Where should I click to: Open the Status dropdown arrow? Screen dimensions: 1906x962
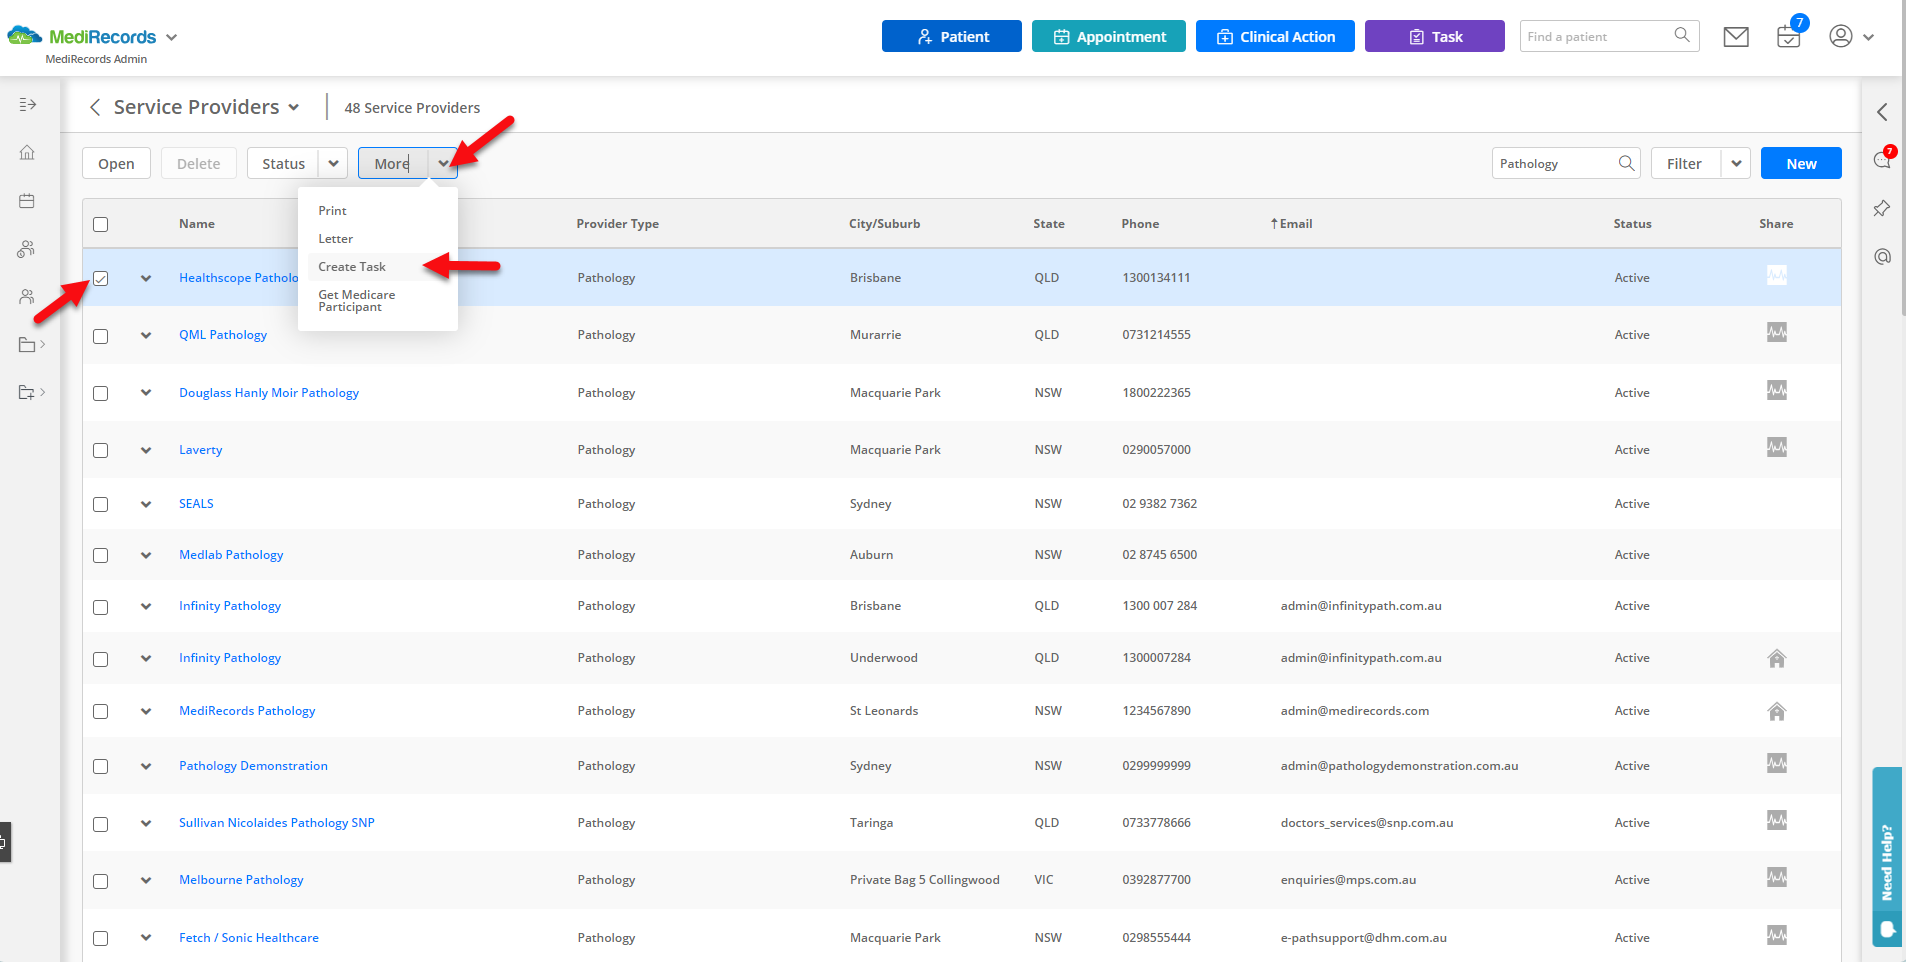[333, 163]
